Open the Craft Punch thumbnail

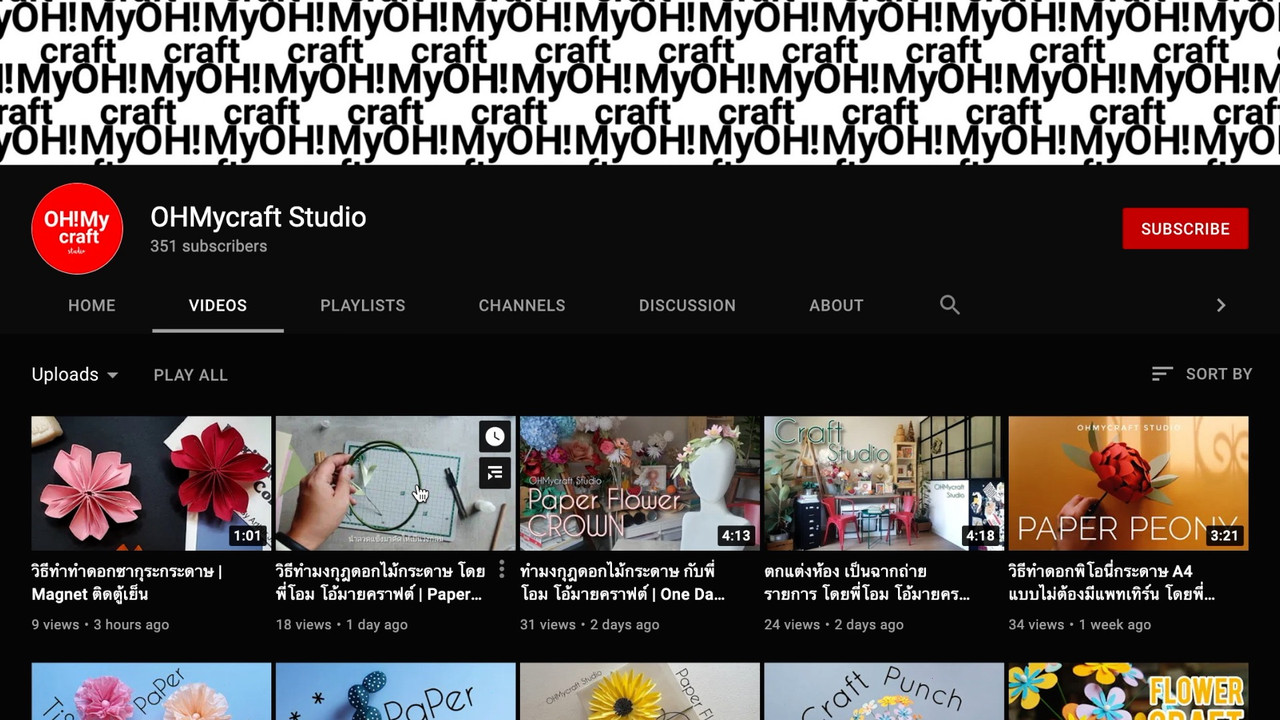coord(884,691)
